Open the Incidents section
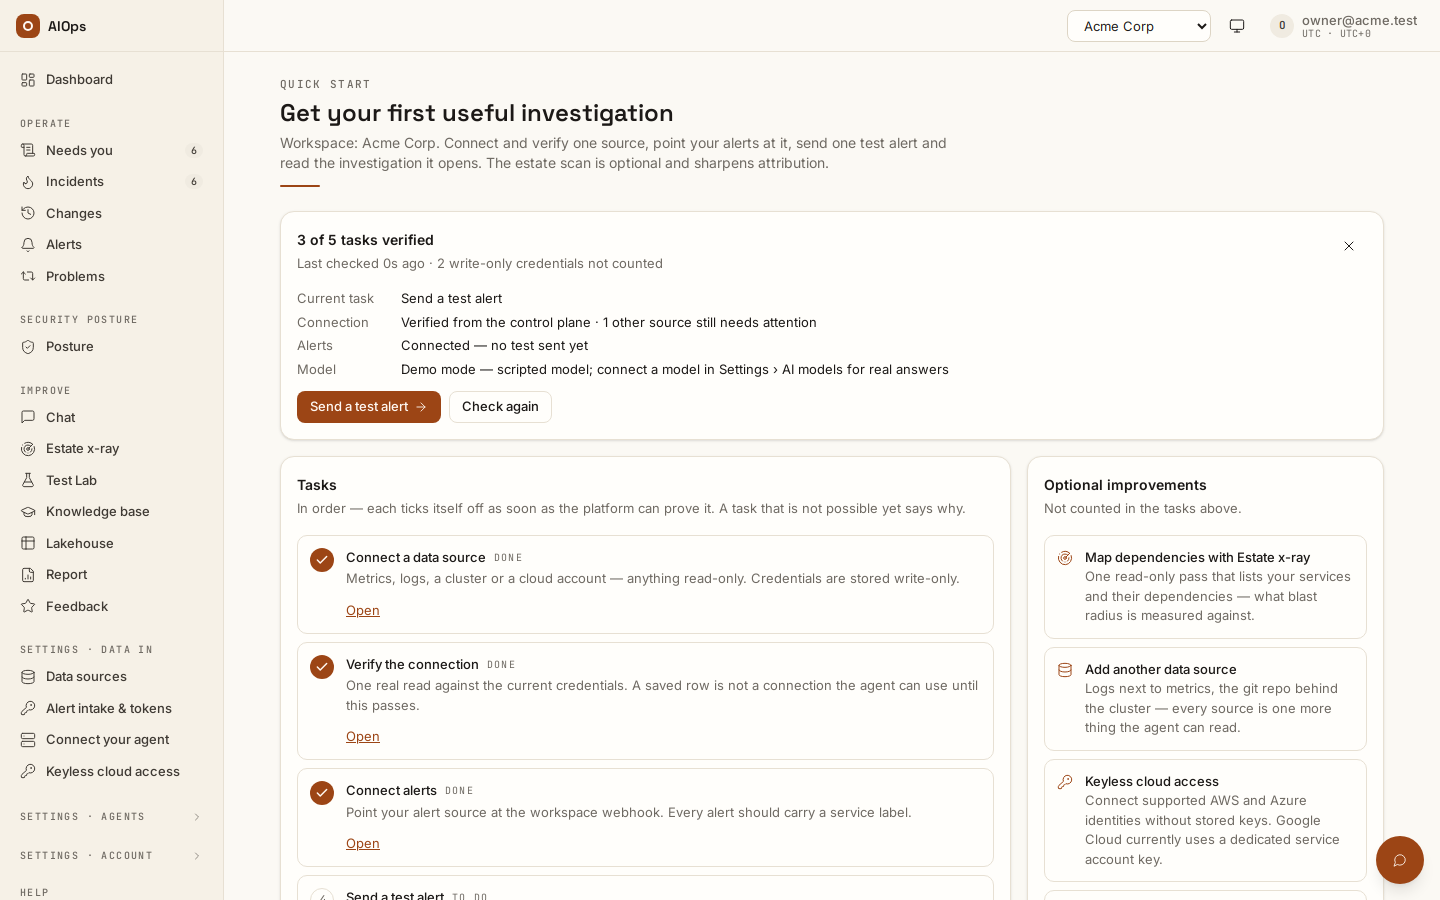Viewport: 1440px width, 900px height. coord(111,181)
